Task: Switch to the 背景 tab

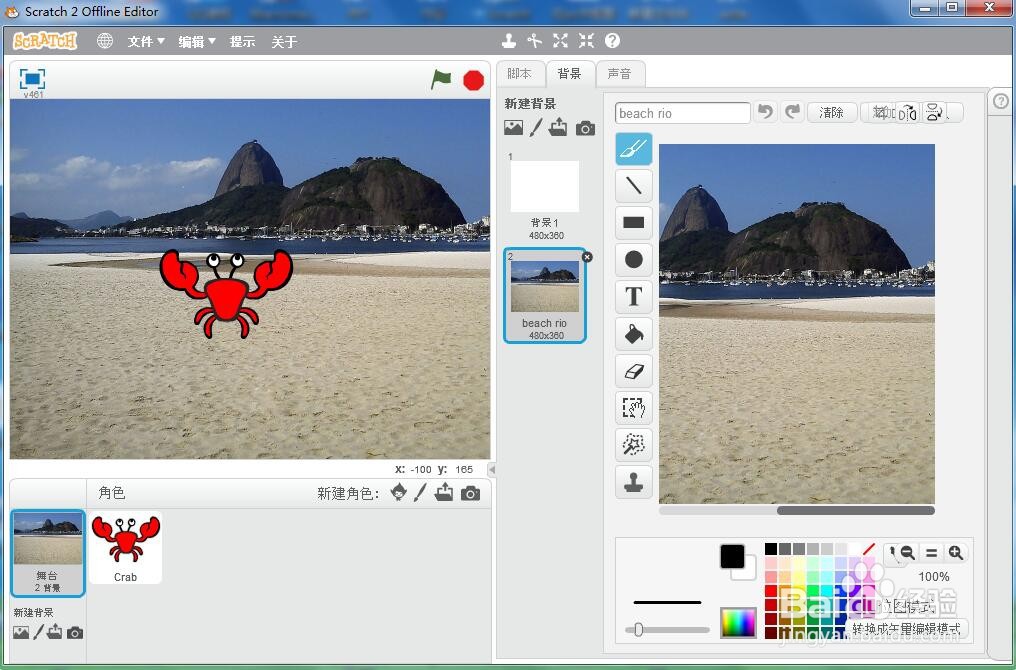Action: coord(570,73)
